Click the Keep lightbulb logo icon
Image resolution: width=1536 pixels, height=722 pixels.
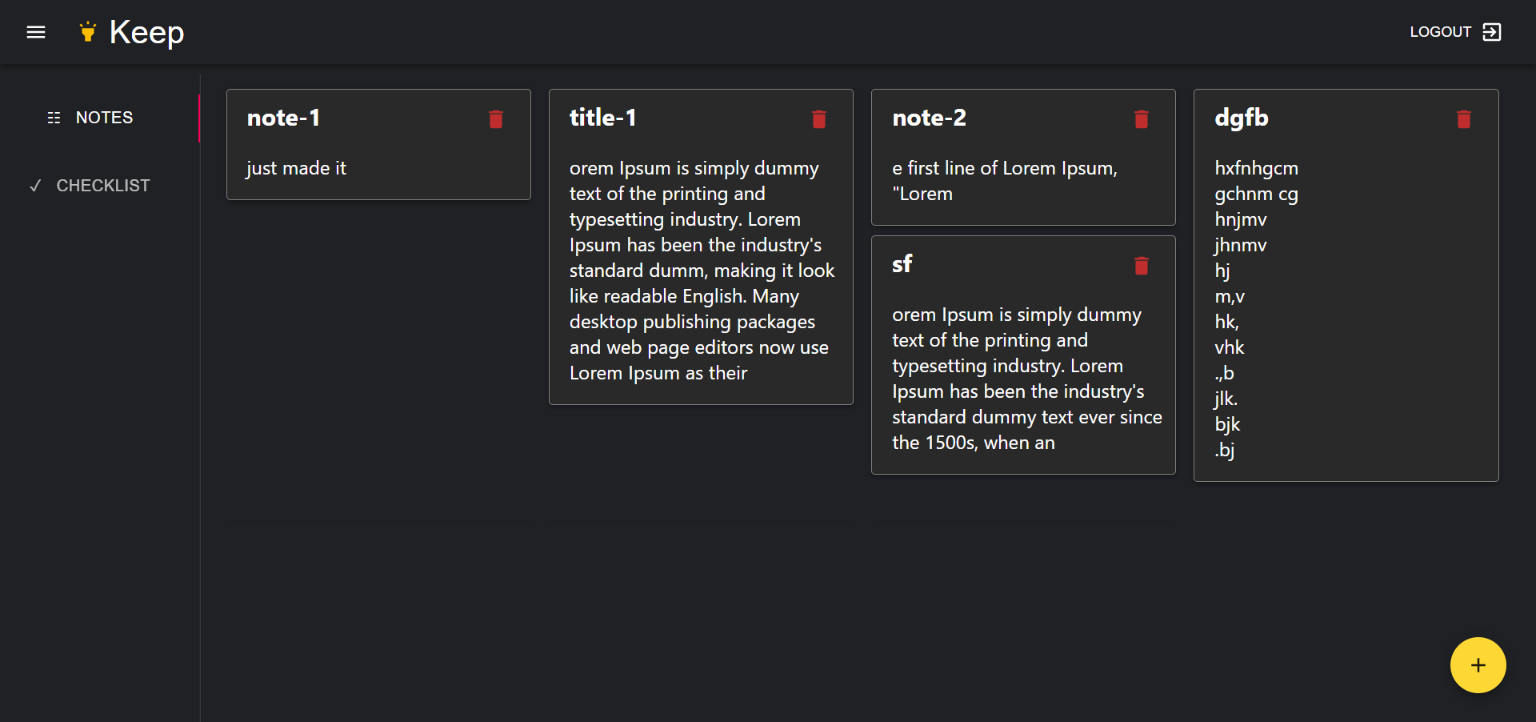tap(88, 32)
